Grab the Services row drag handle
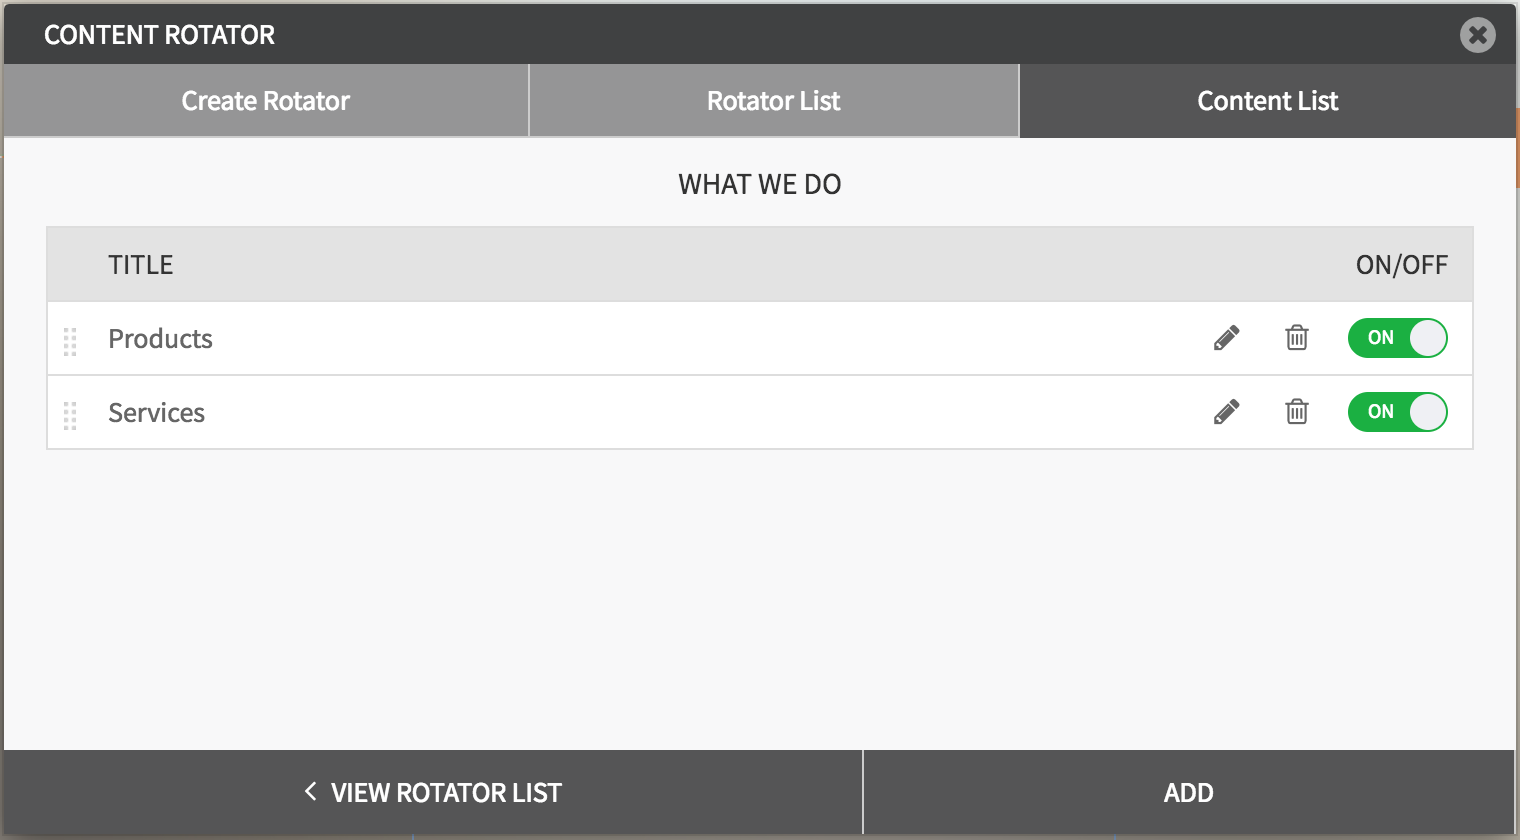1520x840 pixels. point(70,415)
